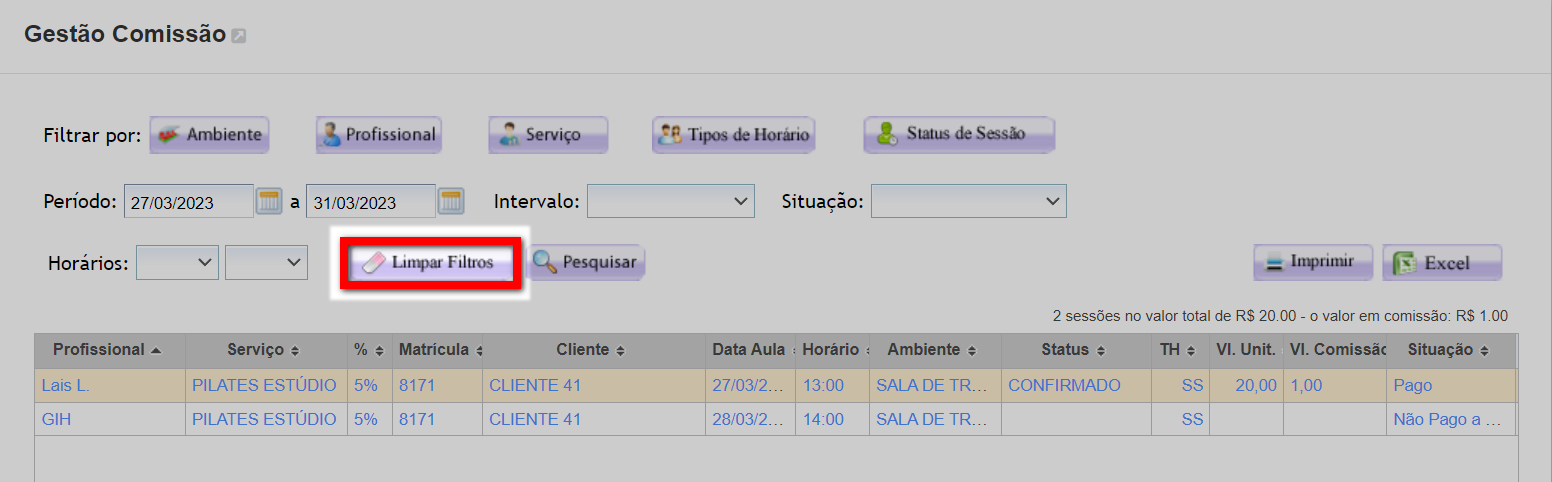The height and width of the screenshot is (482, 1552).
Task: Open external link icon beside Gestão Comissão
Action: click(x=239, y=36)
